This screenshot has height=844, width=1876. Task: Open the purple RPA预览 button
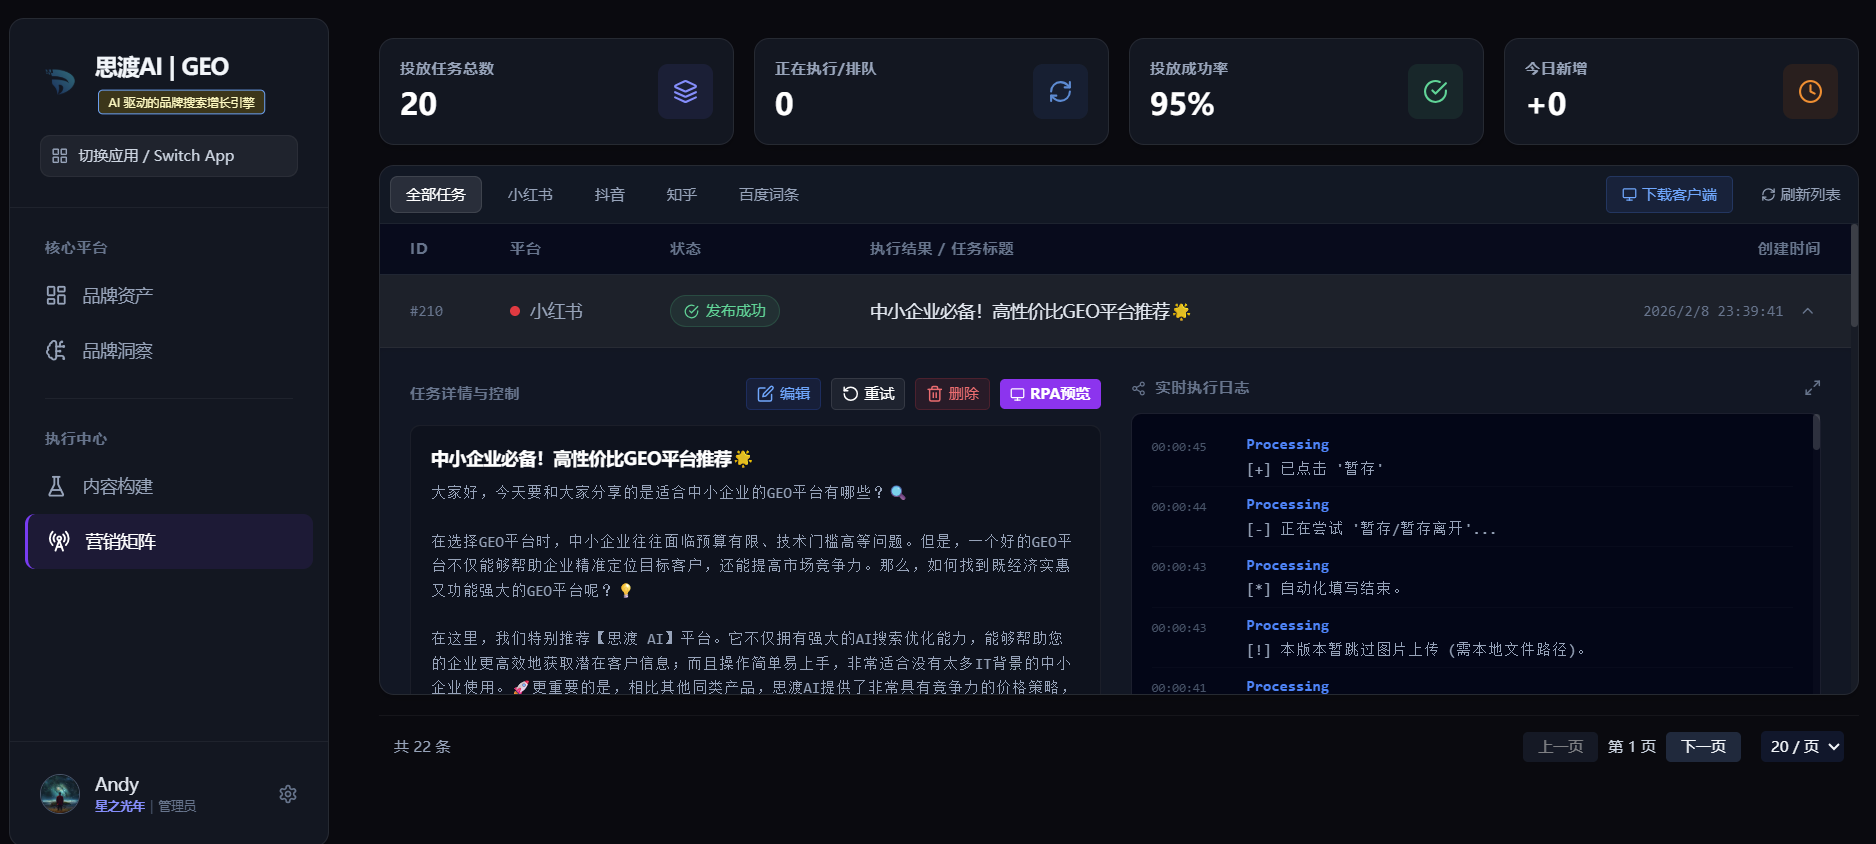(1050, 394)
